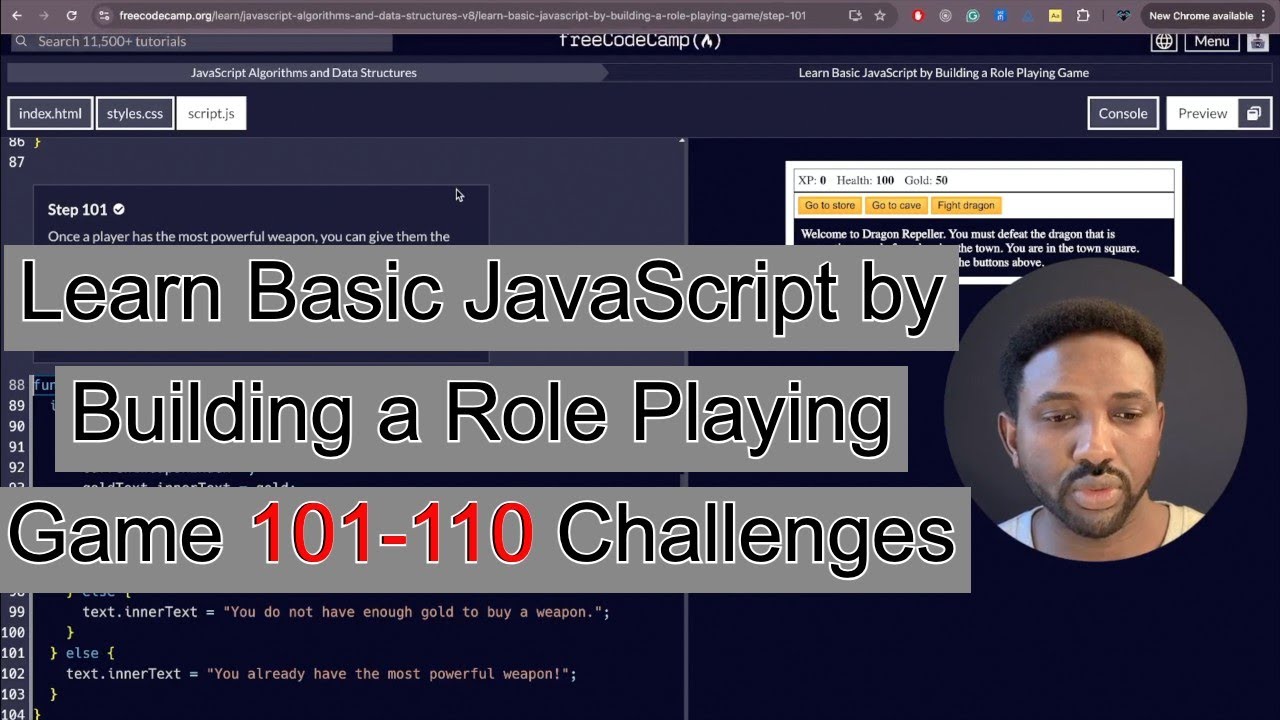Open the freeCodeCamp home logo

click(640, 41)
